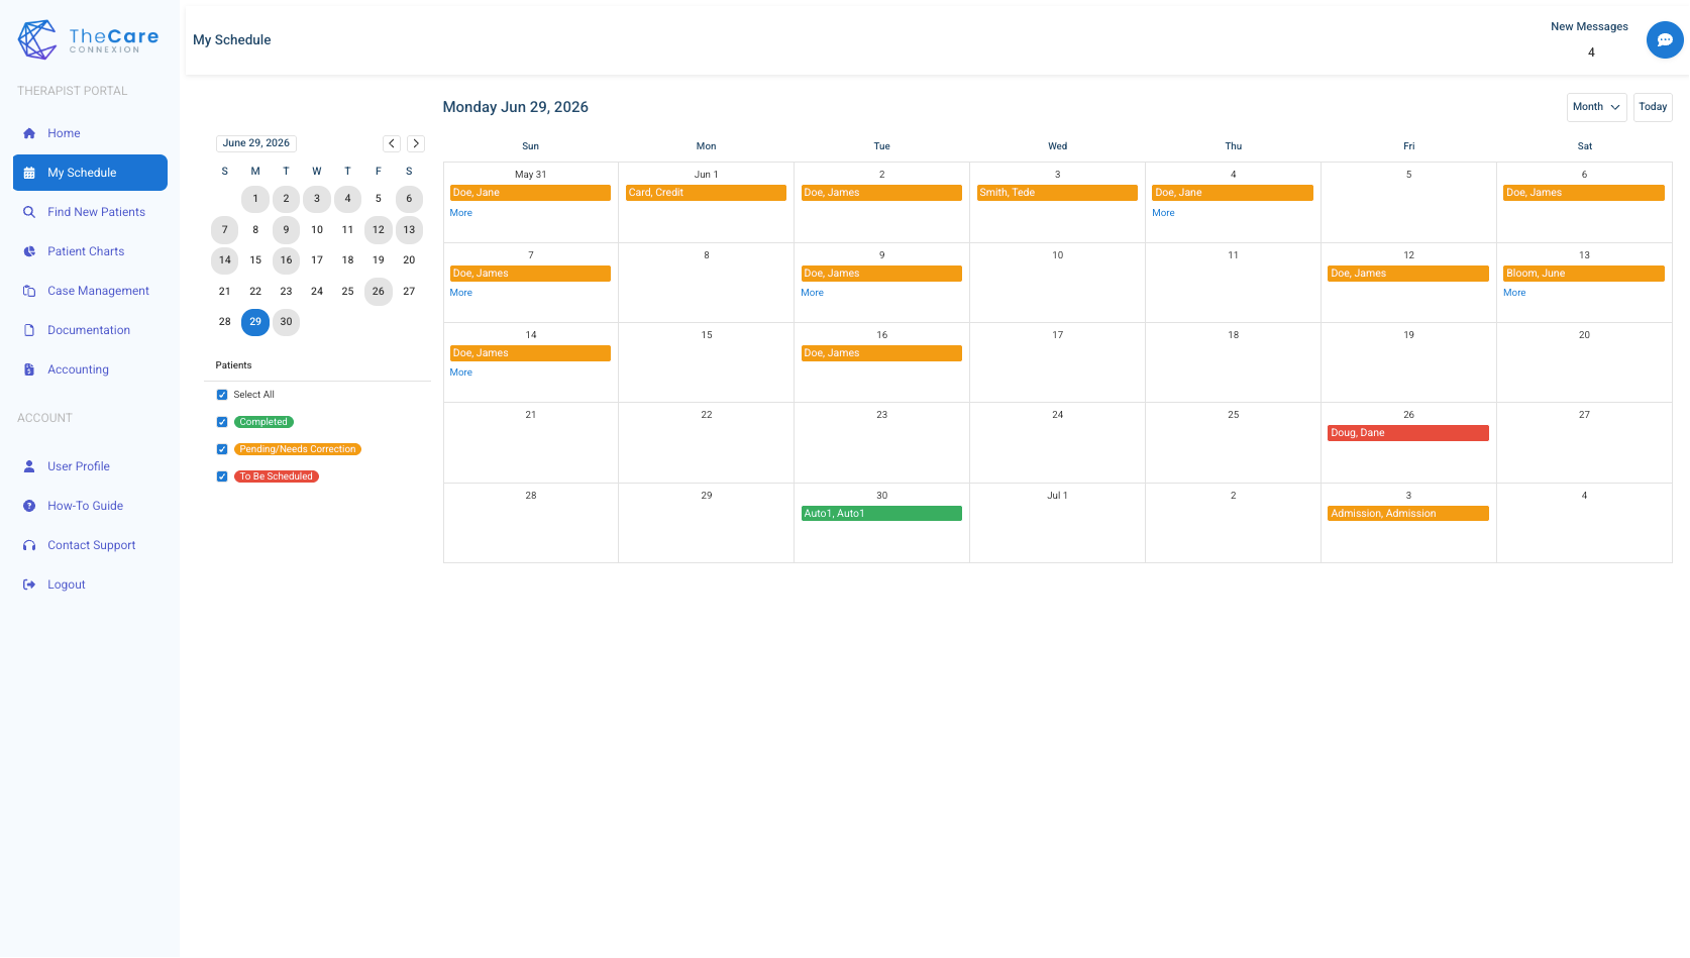This screenshot has height=958, width=1690.
Task: Toggle the Completed filter checkbox
Action: tap(222, 422)
